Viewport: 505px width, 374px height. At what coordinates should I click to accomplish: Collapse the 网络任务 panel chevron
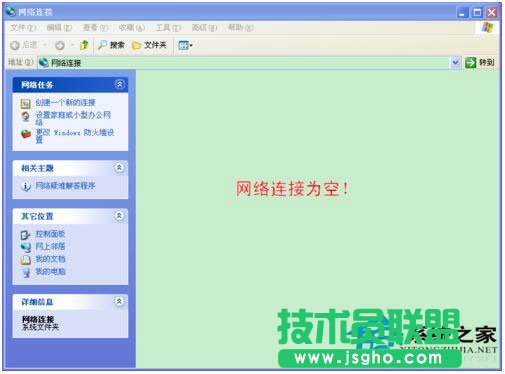119,84
